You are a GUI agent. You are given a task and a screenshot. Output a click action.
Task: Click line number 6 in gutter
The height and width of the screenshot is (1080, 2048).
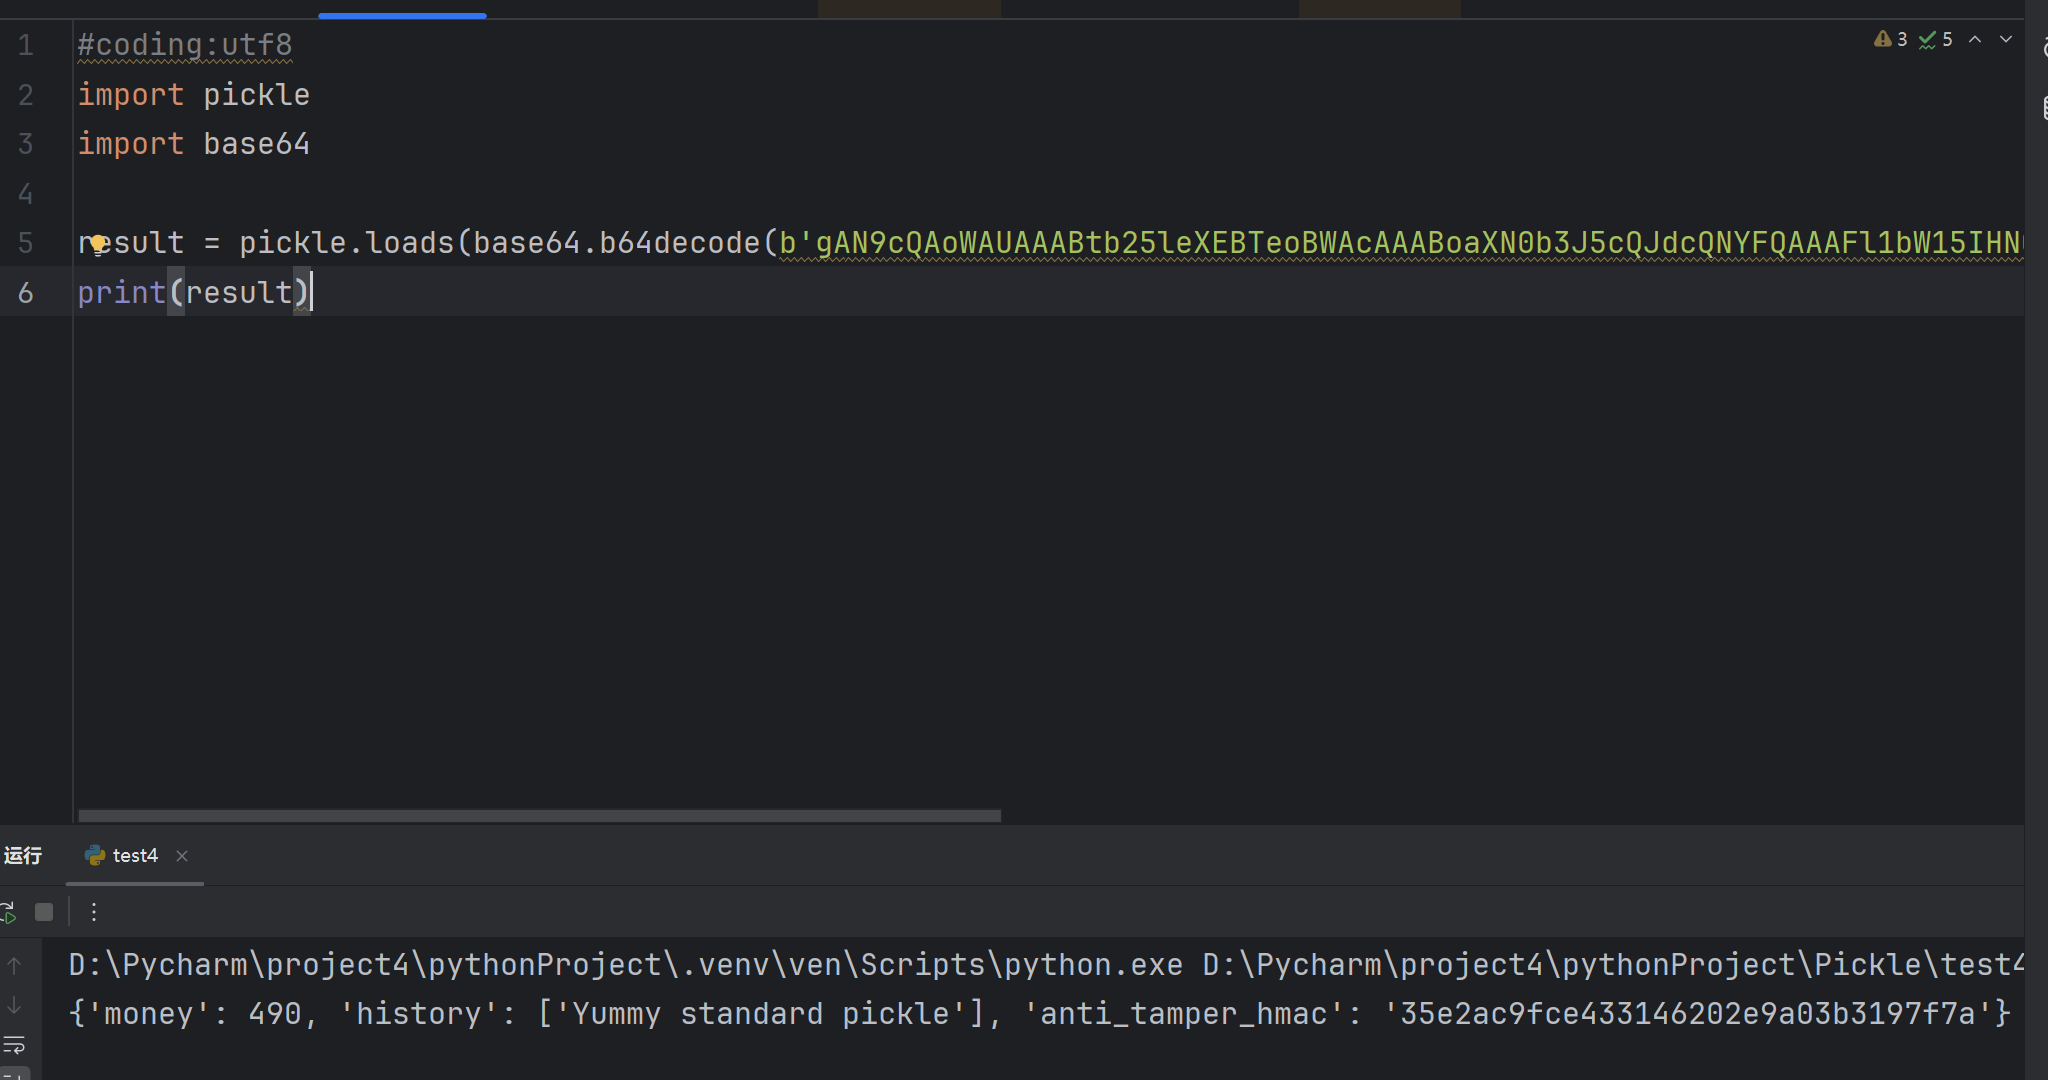[x=26, y=293]
